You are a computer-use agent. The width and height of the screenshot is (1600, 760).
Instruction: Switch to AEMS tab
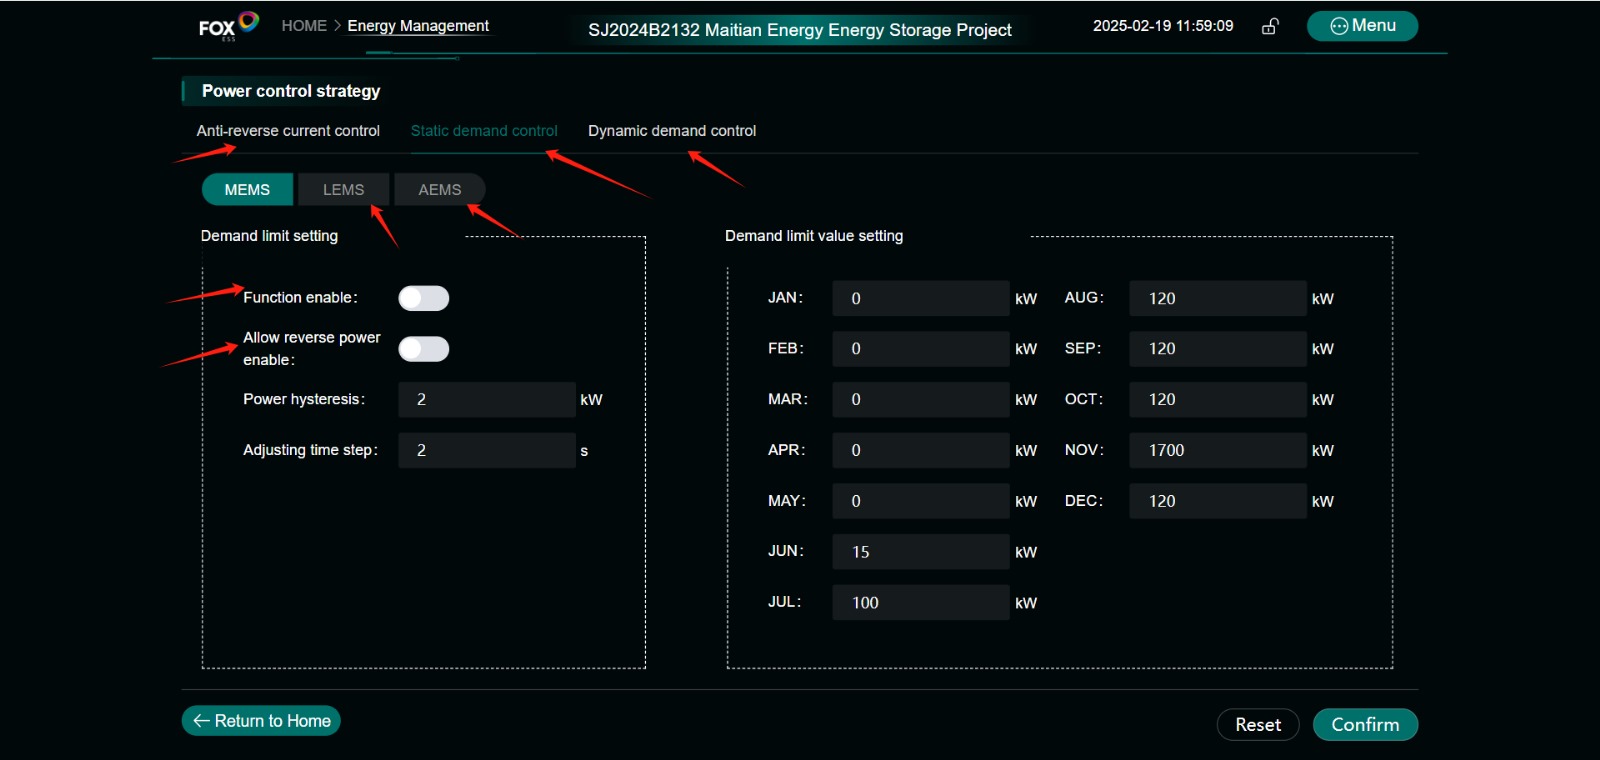point(440,189)
